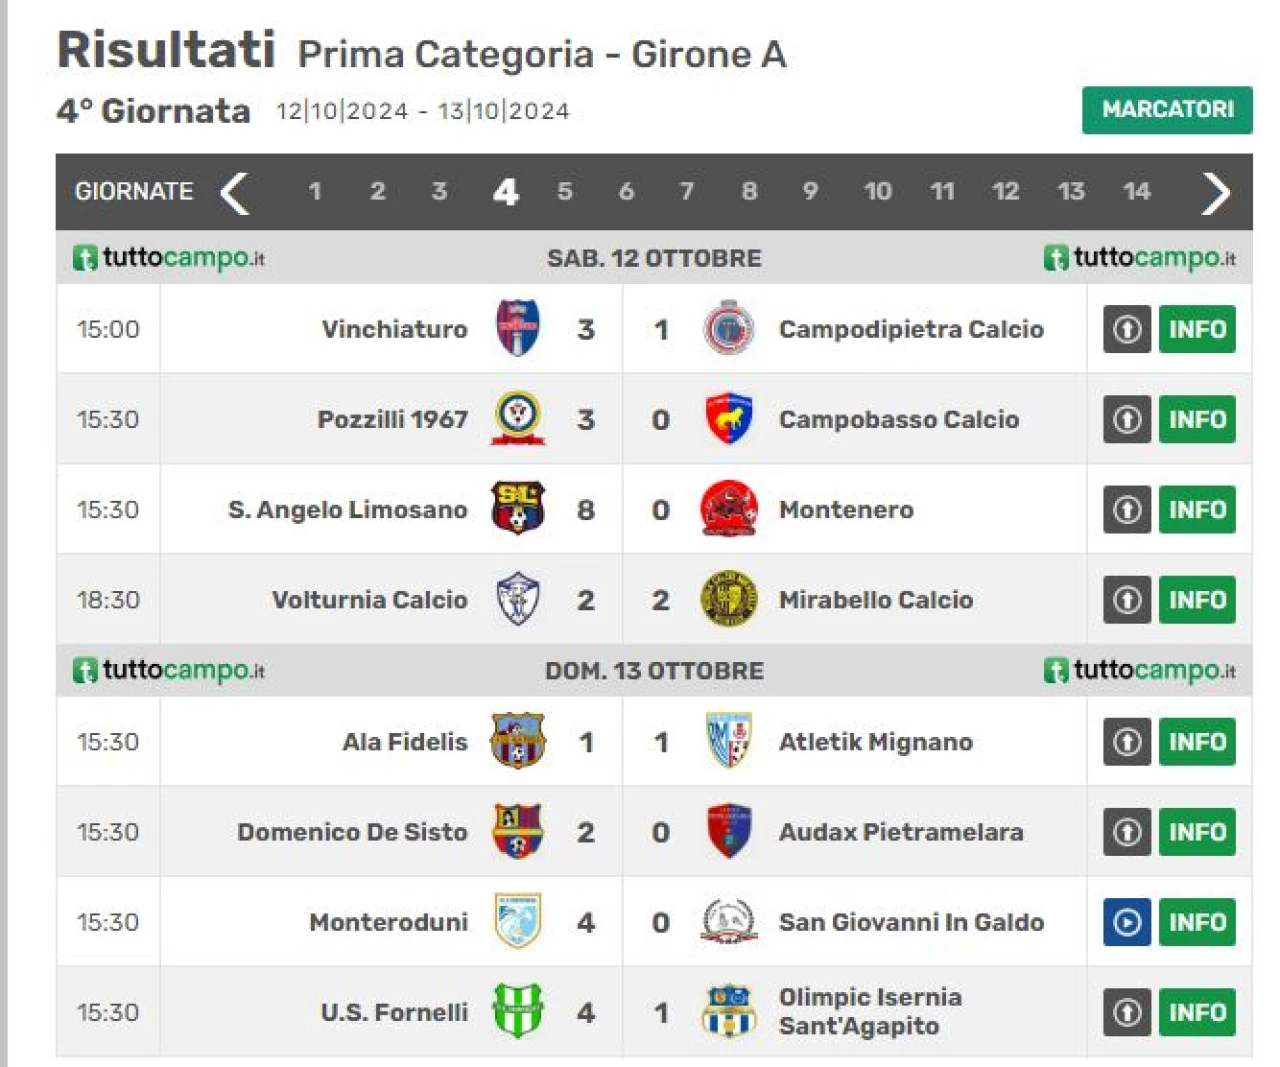Open the MARCATORI scorers button
This screenshot has width=1280, height=1067.
point(1167,110)
